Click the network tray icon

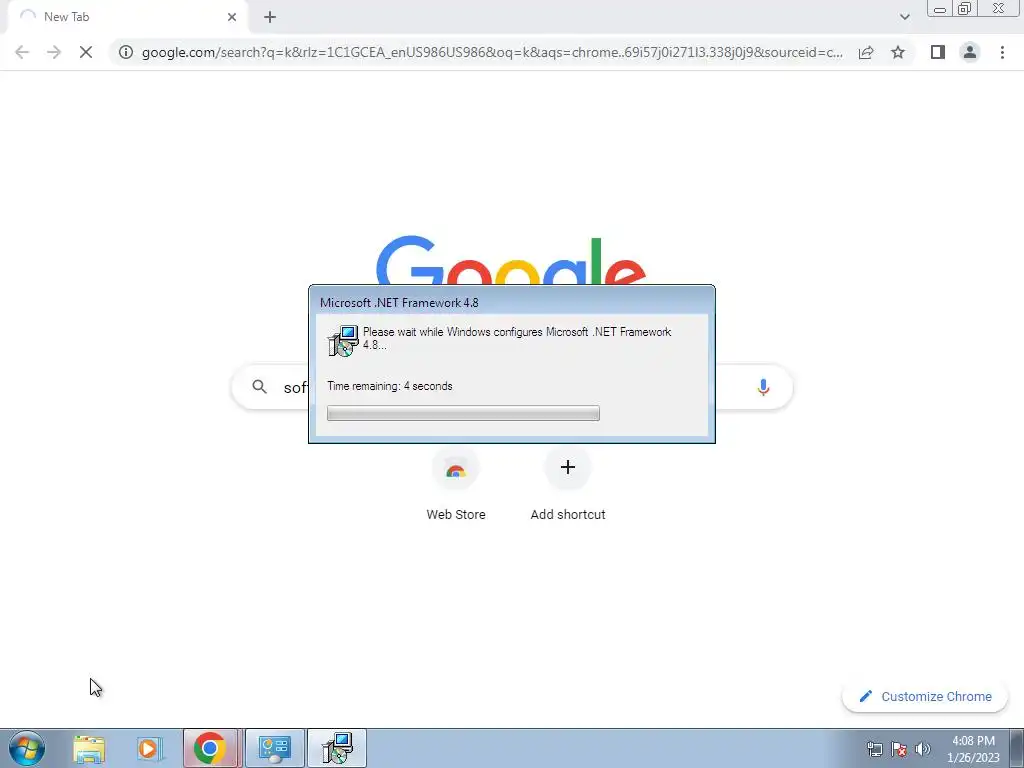point(874,749)
